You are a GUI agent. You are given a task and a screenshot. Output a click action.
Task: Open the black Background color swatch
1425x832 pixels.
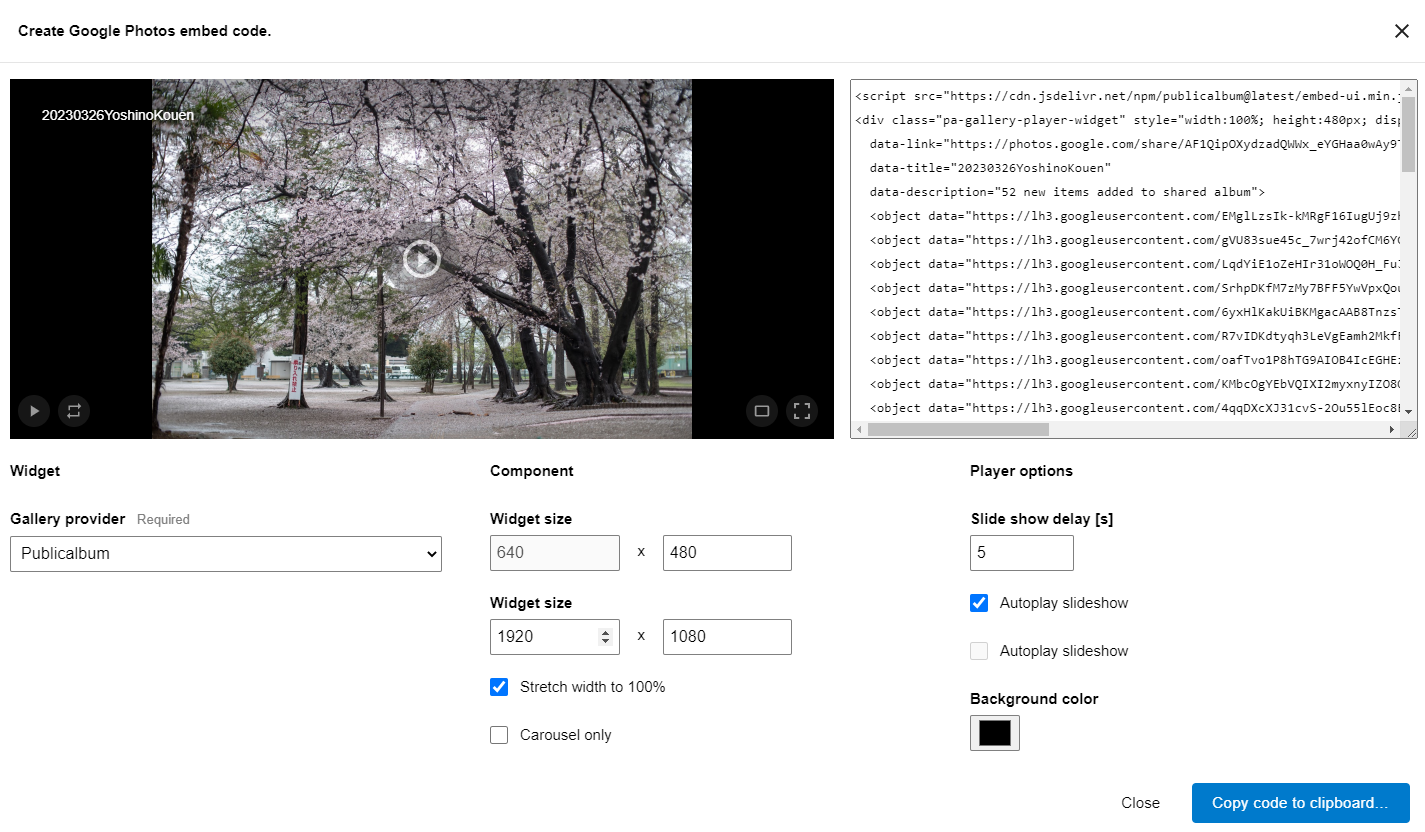tap(995, 733)
